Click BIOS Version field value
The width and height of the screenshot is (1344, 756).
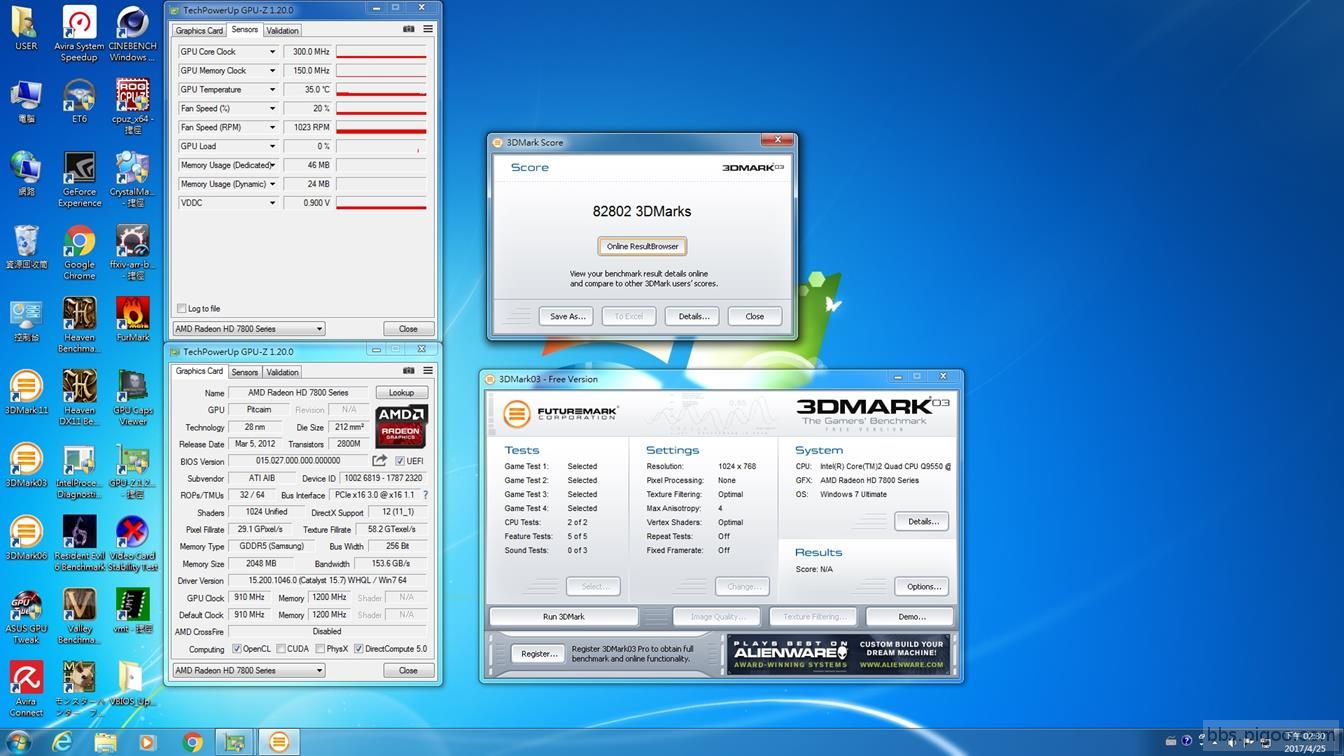(x=298, y=461)
